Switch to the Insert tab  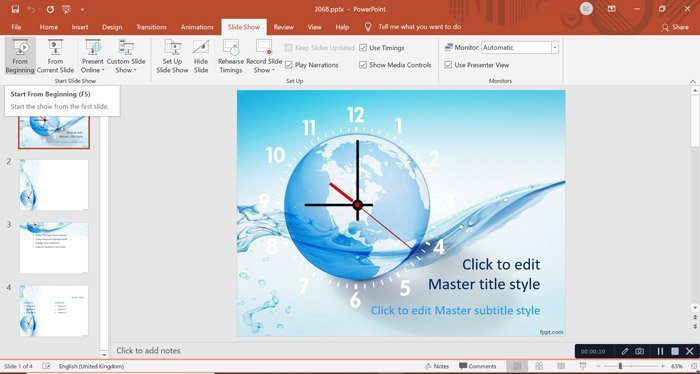pyautogui.click(x=80, y=27)
